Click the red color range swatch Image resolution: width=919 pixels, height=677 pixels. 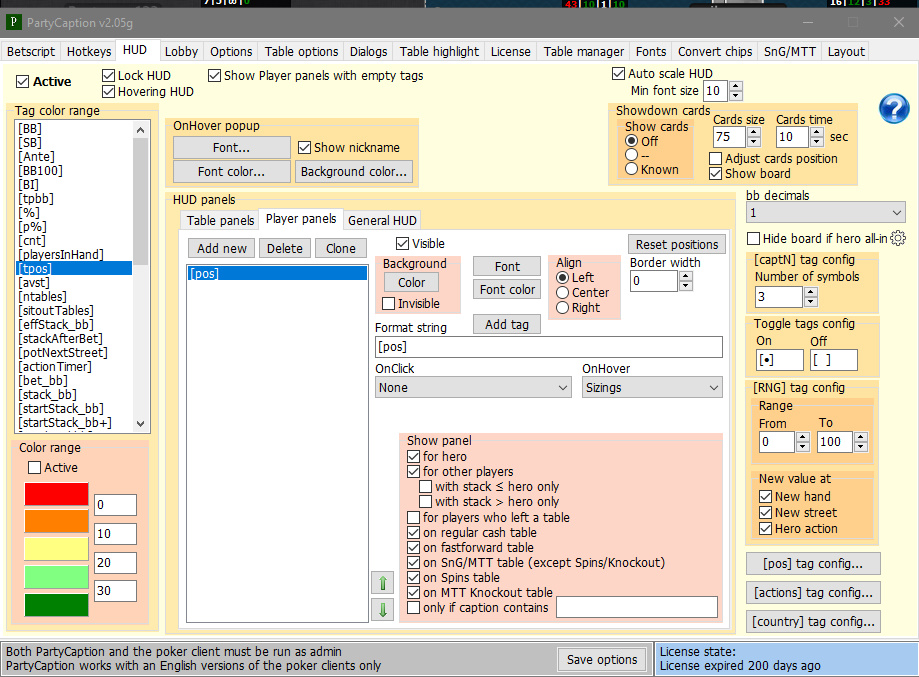pos(56,494)
